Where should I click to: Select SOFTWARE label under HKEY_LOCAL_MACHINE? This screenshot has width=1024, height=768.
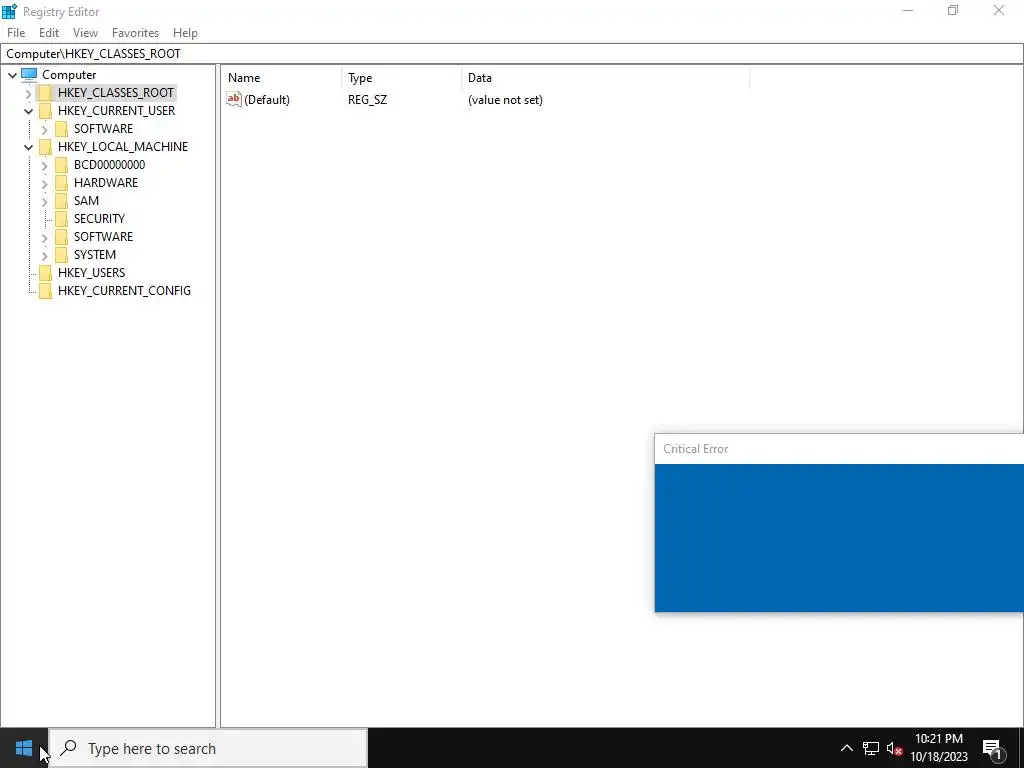click(x=103, y=236)
